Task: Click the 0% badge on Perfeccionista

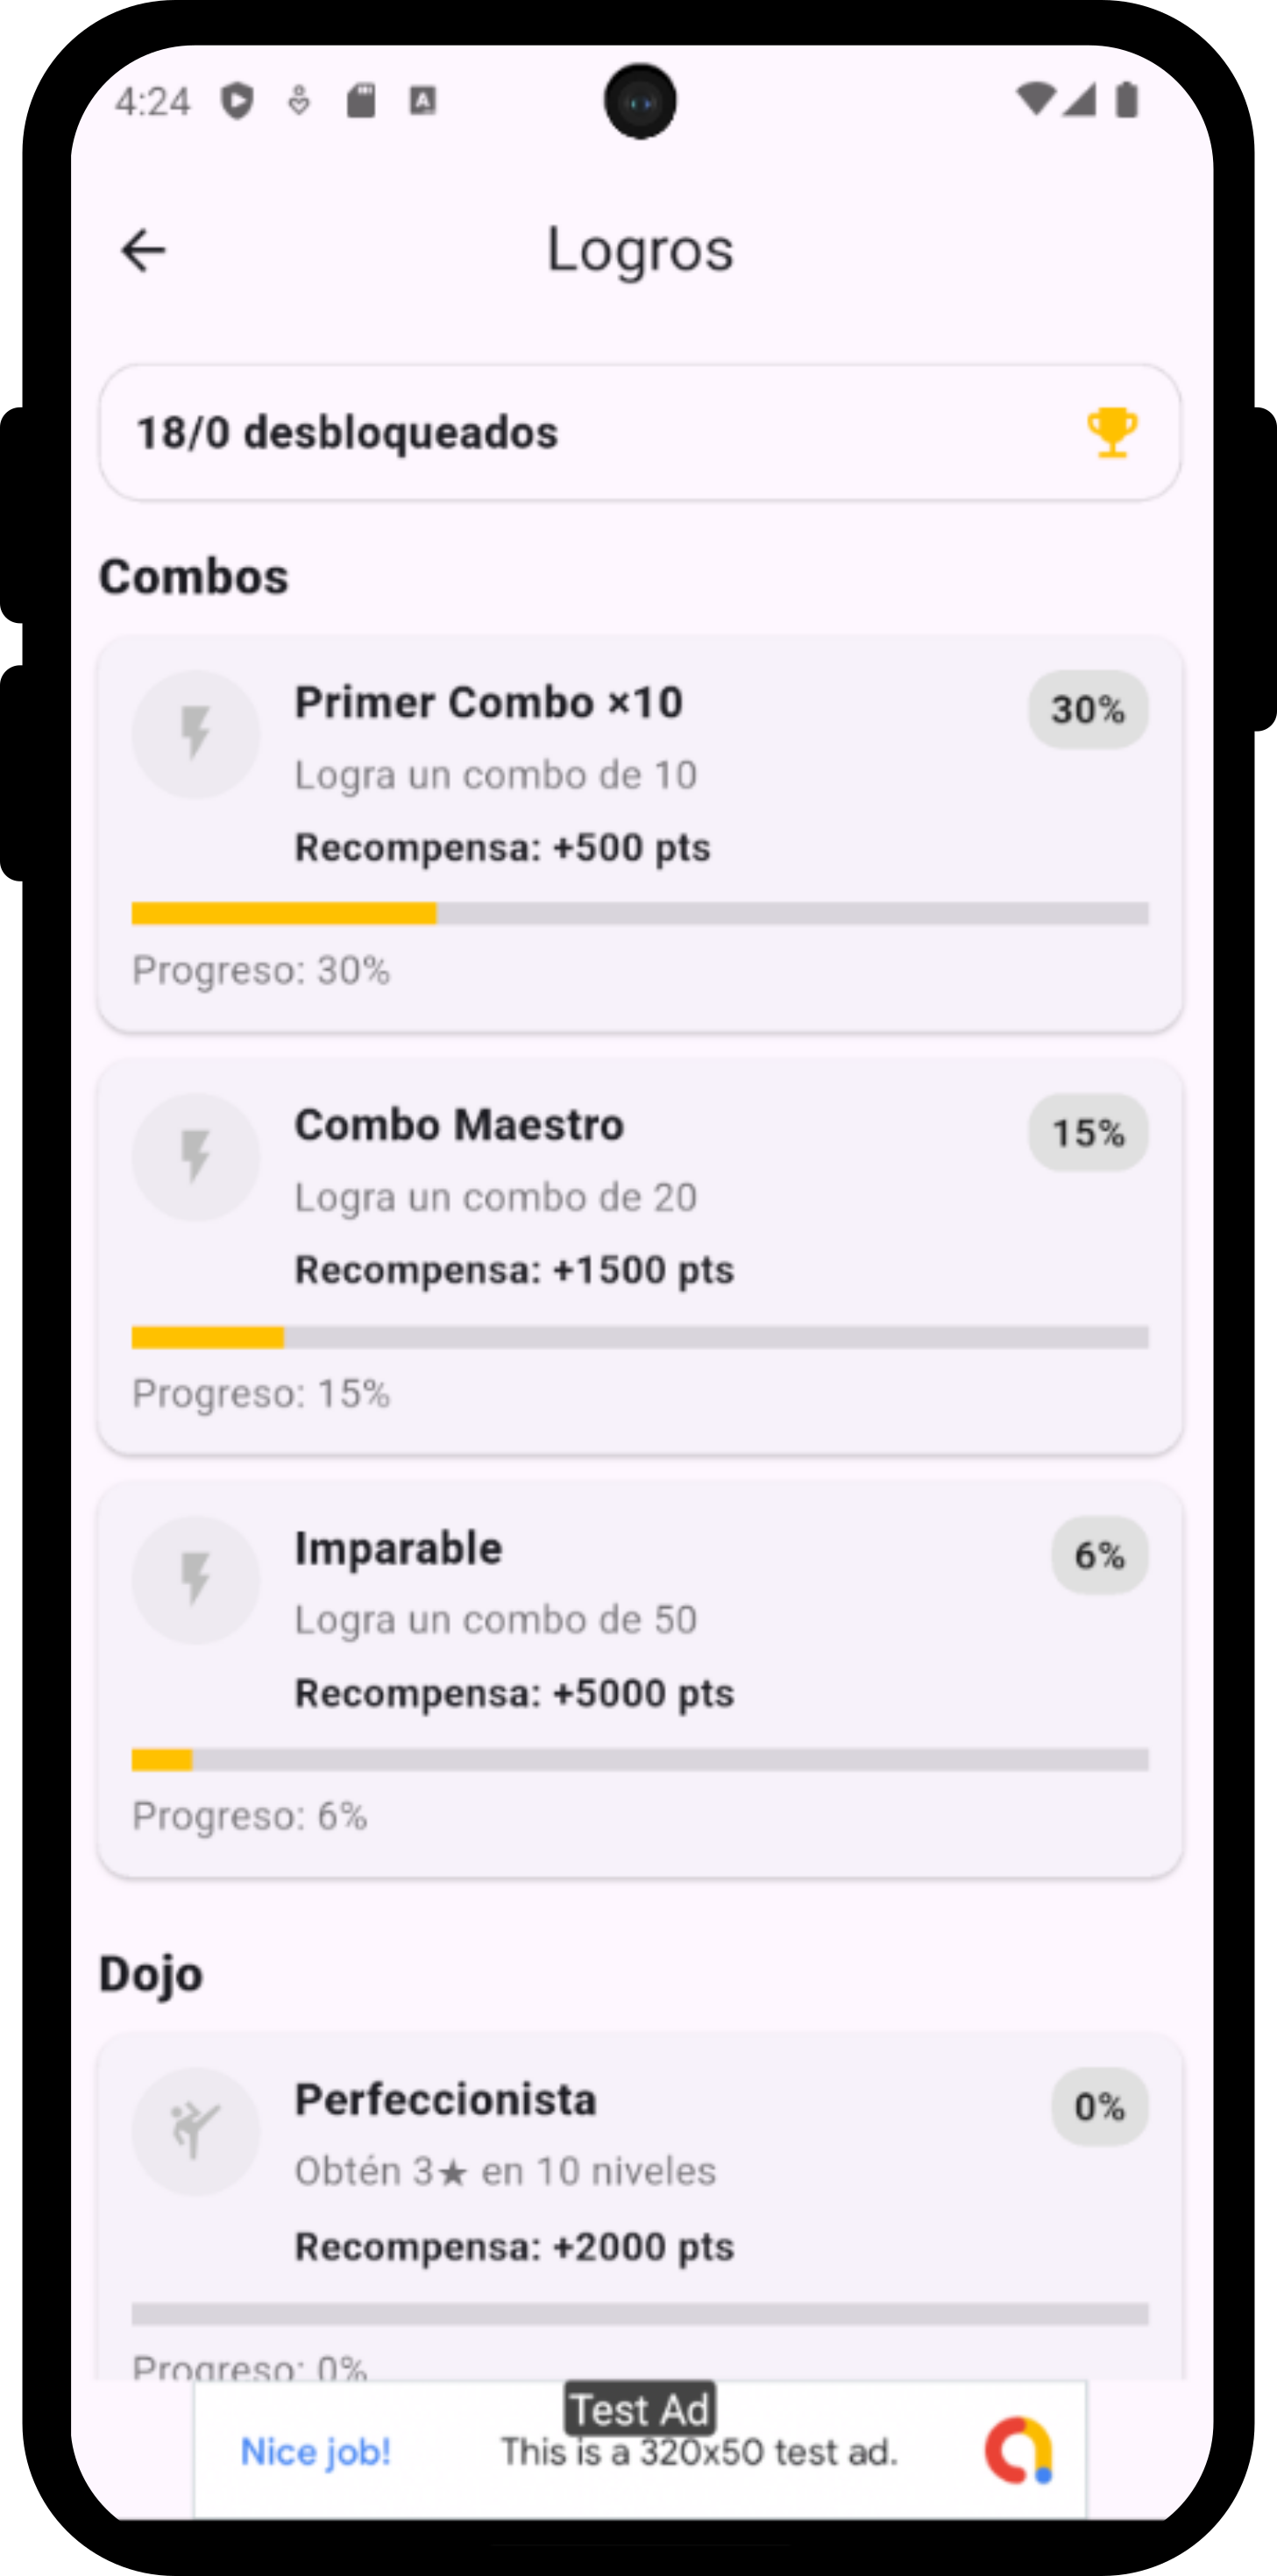Action: click(x=1099, y=2107)
